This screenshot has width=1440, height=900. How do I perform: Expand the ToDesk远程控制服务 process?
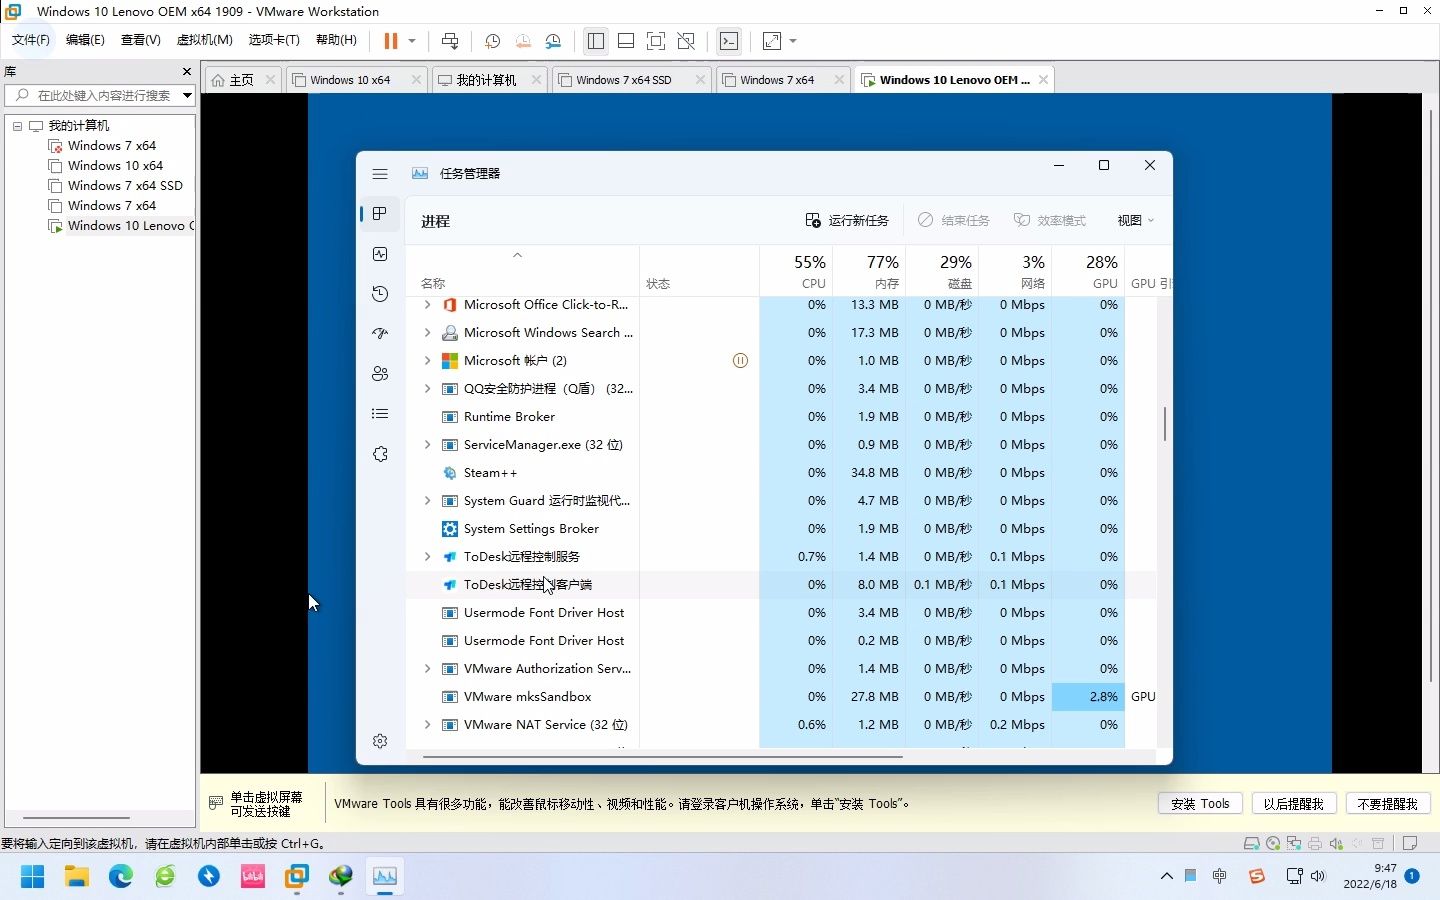427,556
